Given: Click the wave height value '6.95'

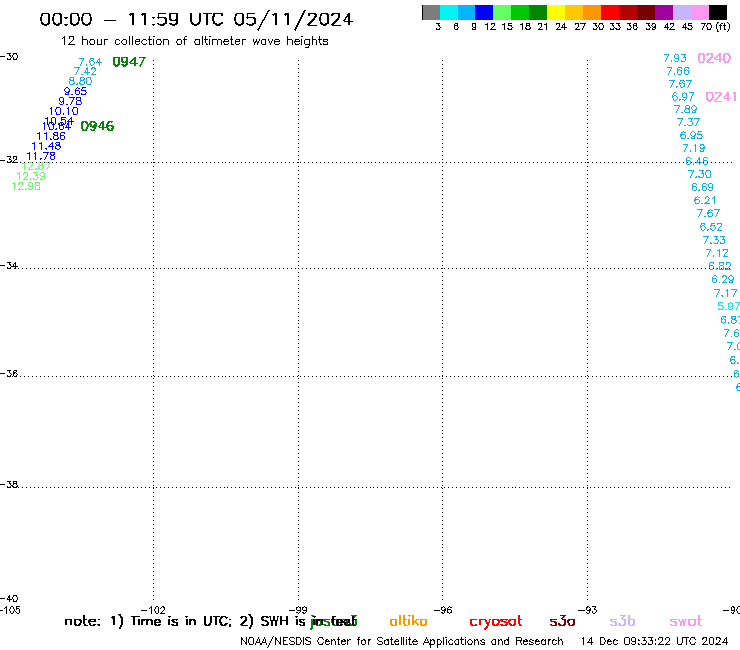Looking at the screenshot, I should click(x=691, y=135).
